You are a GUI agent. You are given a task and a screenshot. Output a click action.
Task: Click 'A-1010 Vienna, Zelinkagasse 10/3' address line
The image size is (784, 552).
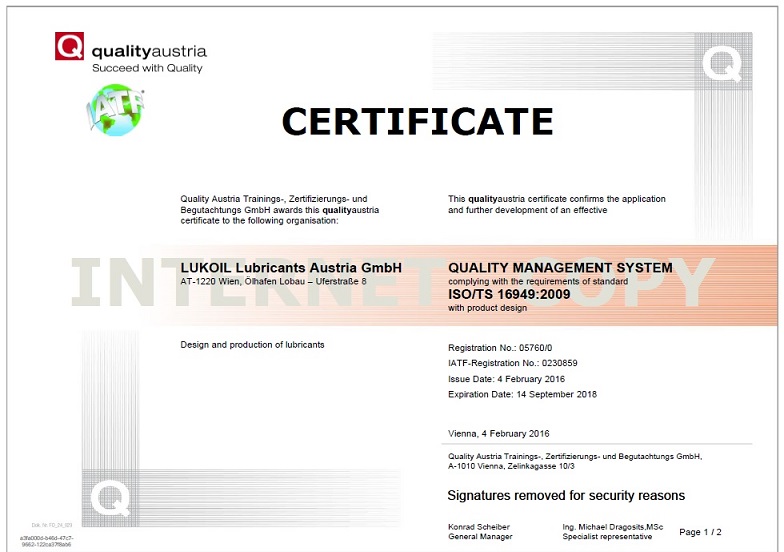click(x=511, y=466)
